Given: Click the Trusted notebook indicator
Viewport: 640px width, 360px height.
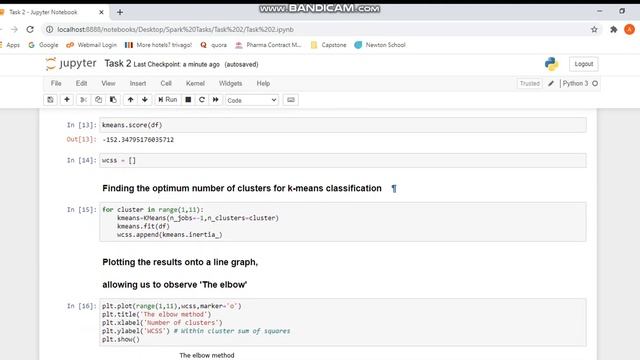Looking at the screenshot, I should (x=530, y=83).
